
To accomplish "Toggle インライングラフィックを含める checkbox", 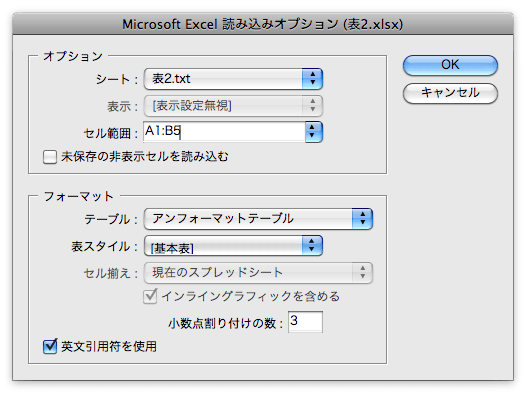I will tap(150, 296).
